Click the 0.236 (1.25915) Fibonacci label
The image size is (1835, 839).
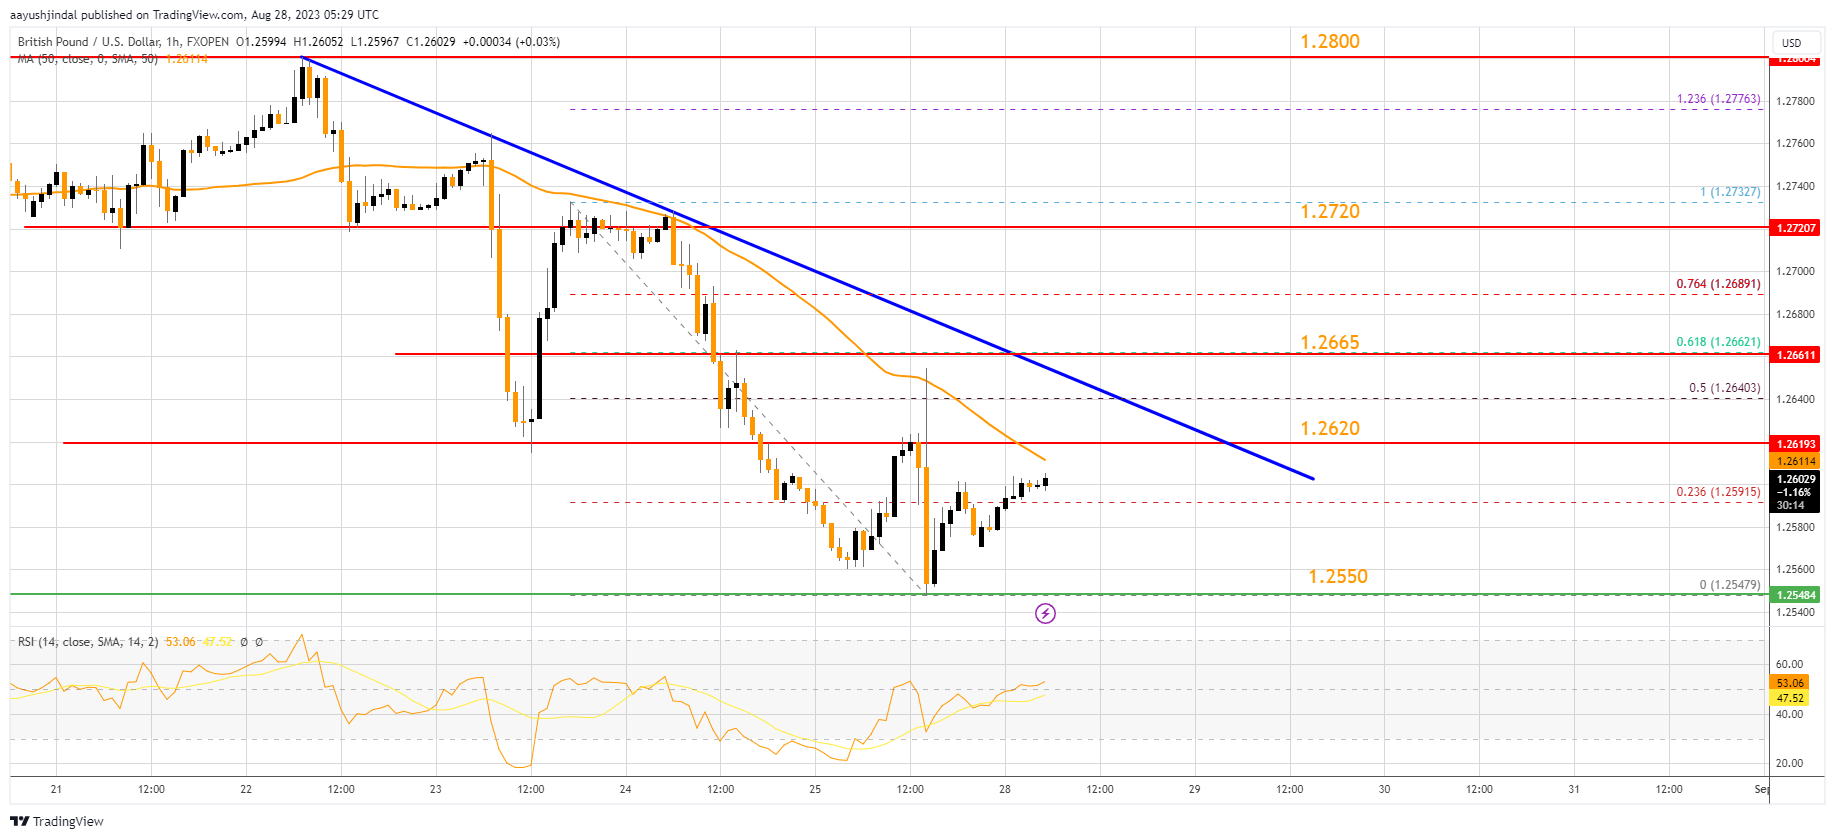1719,492
